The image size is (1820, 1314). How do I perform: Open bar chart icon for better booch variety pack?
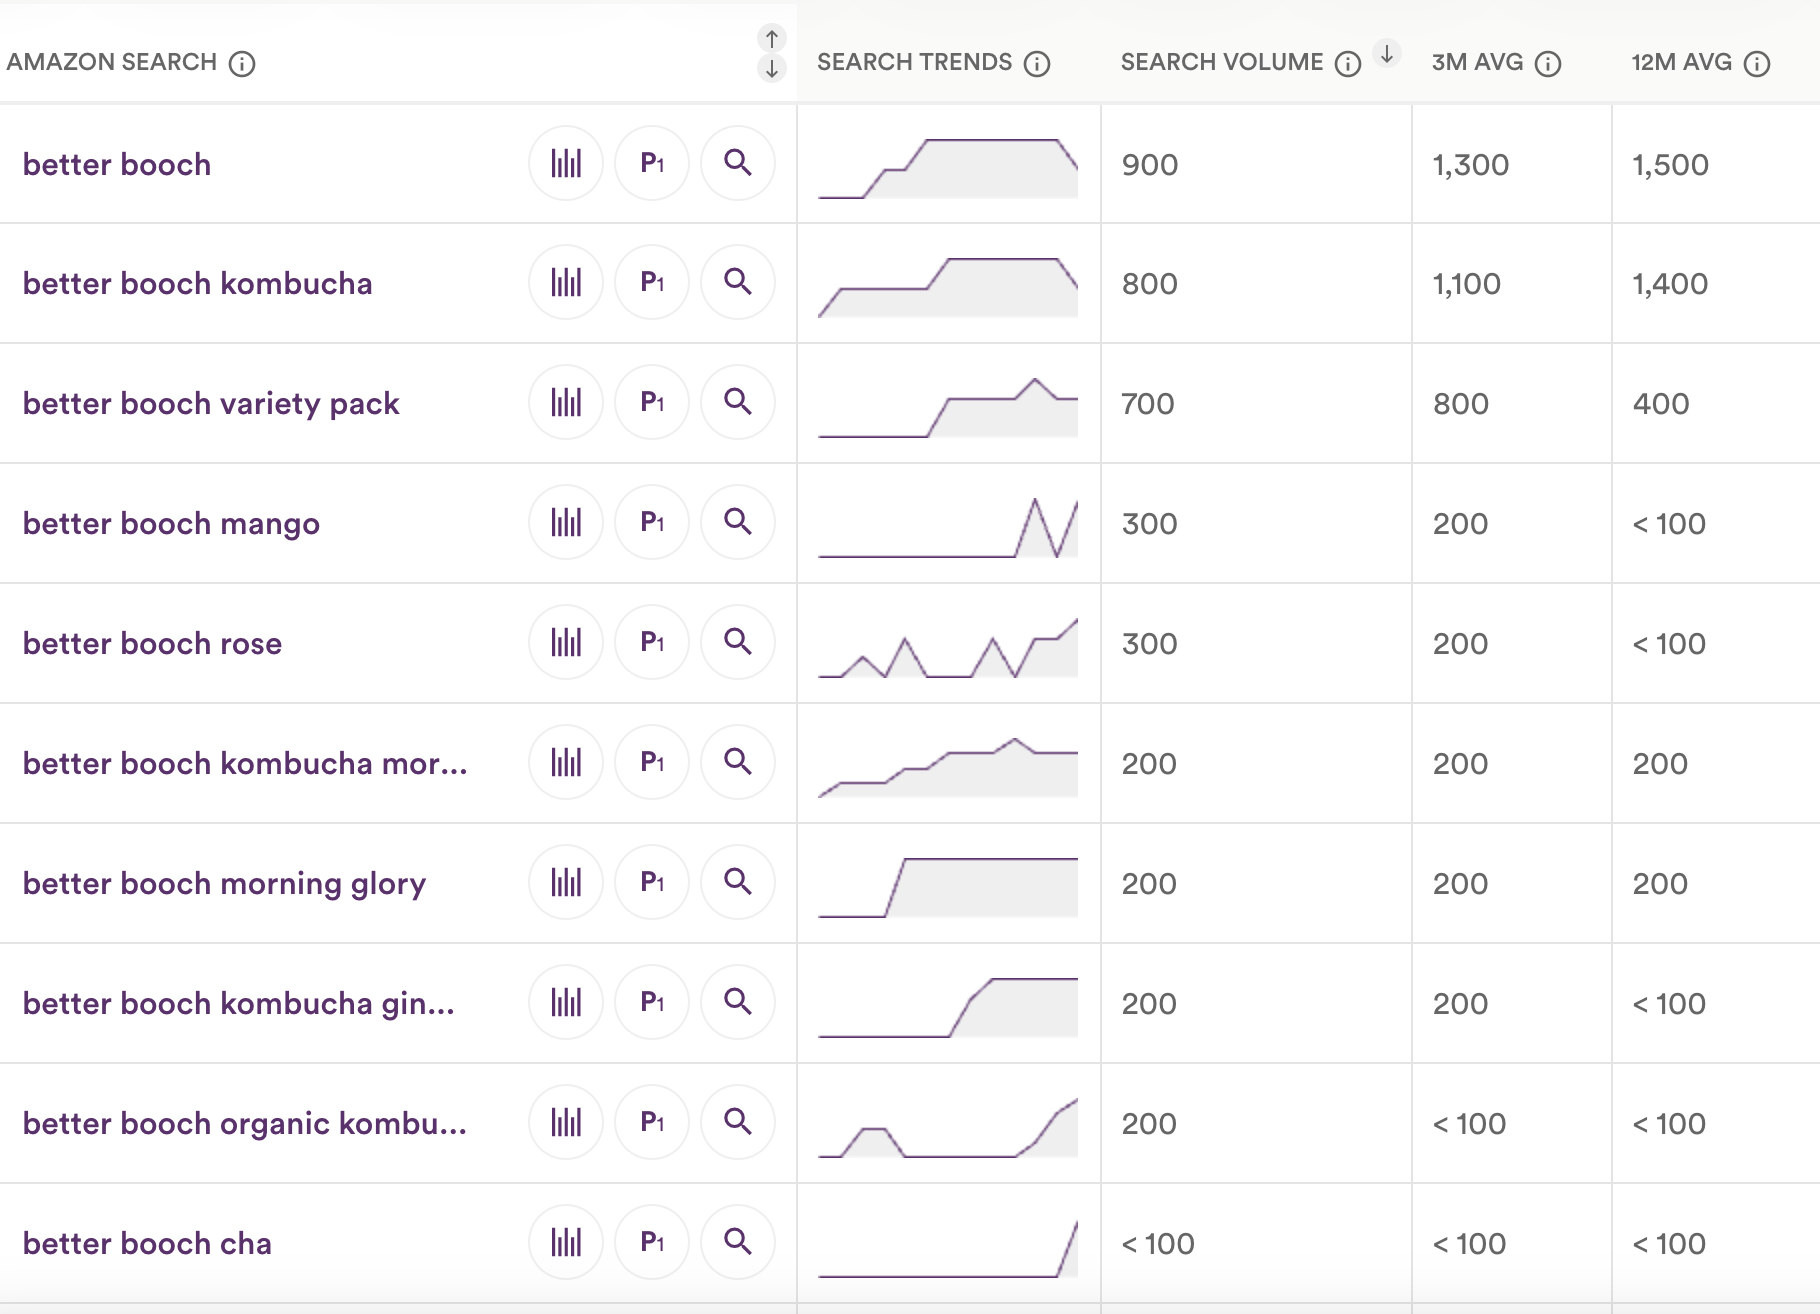point(566,403)
